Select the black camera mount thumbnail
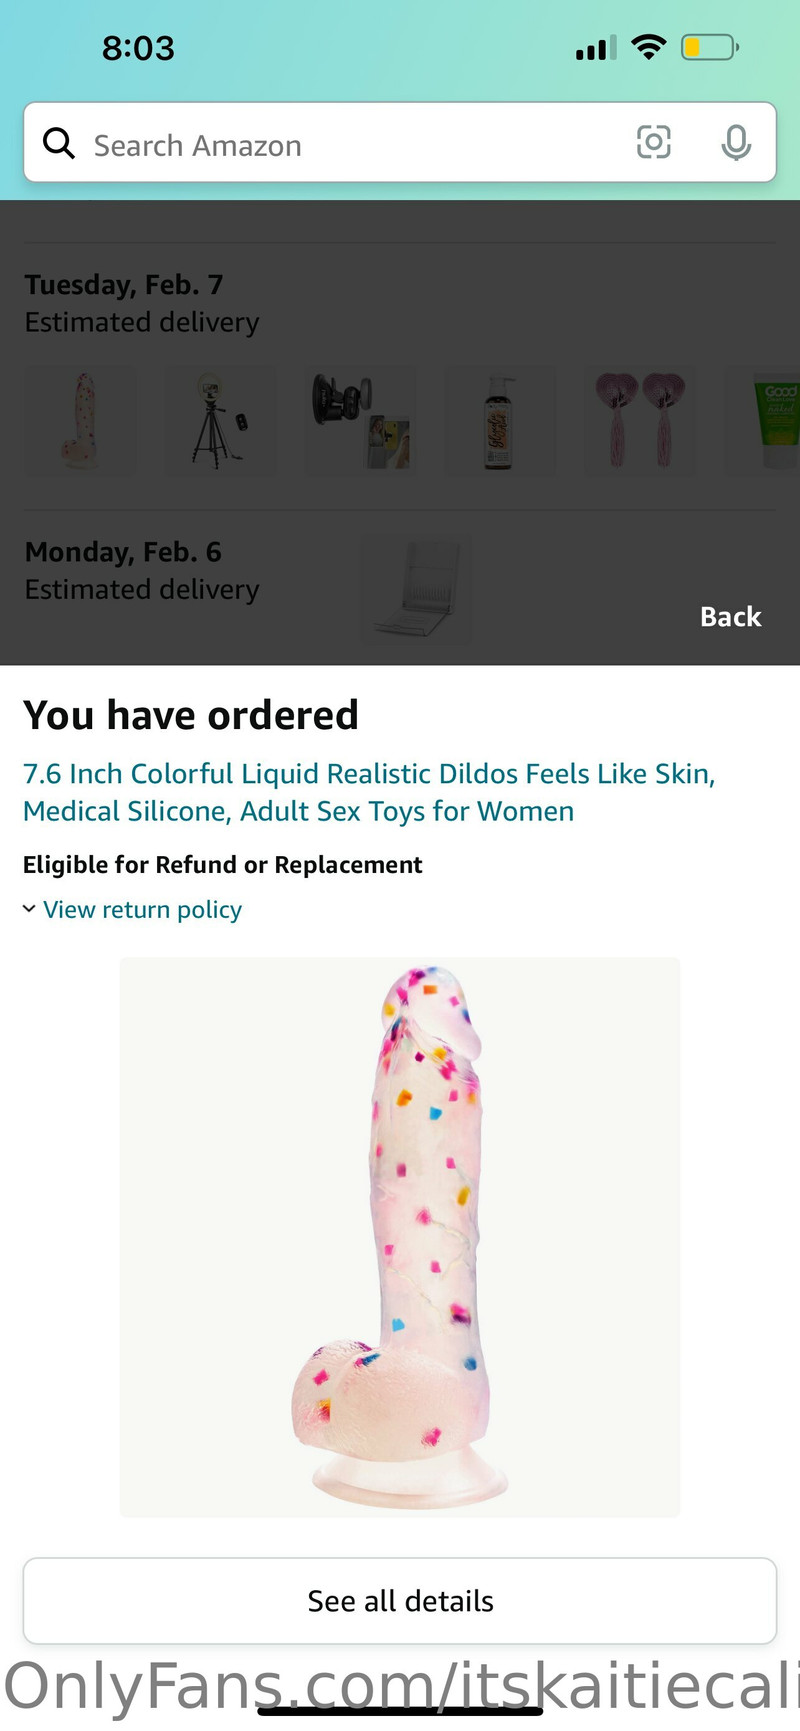Viewport: 800px width, 1731px height. tap(360, 421)
